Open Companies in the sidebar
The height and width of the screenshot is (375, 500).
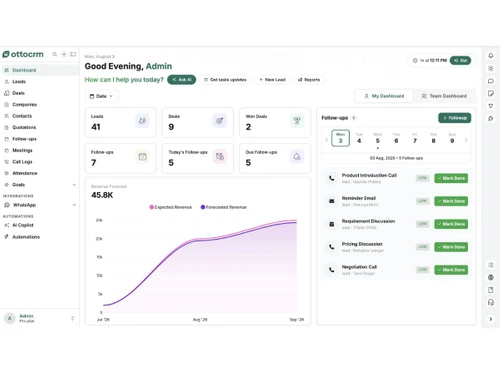tap(40, 105)
